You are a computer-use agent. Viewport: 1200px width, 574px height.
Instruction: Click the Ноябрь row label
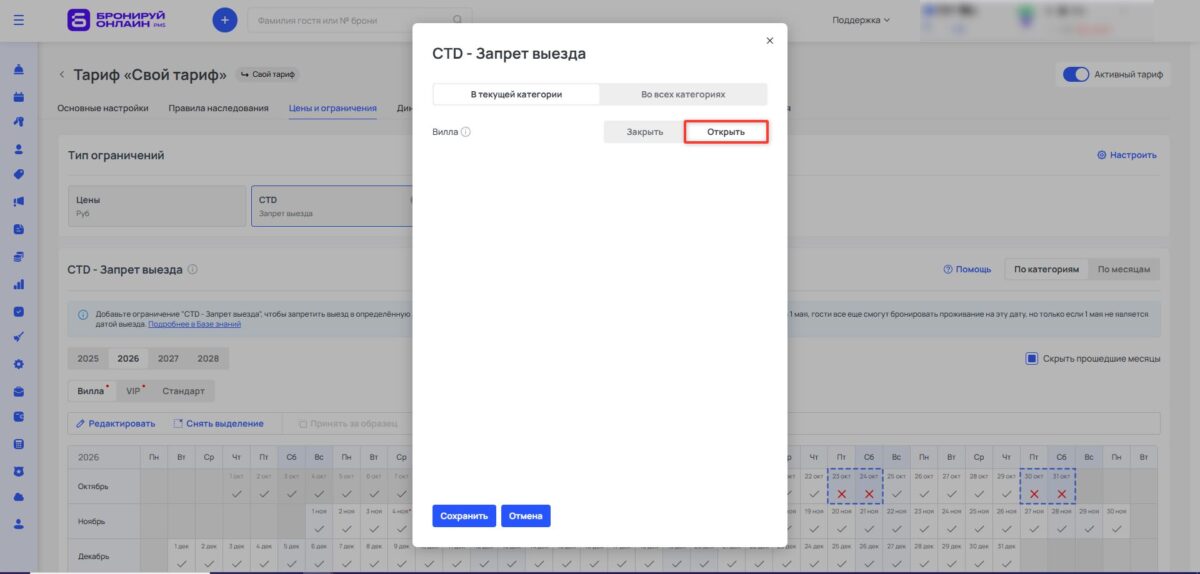pos(94,521)
